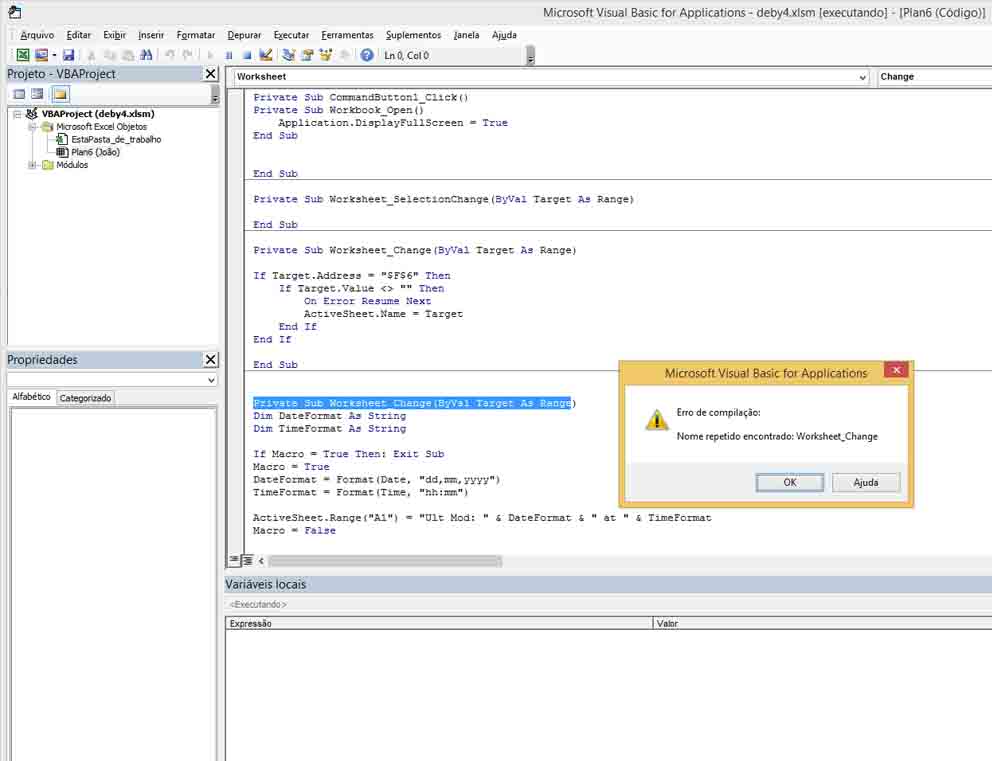Open standard toolbar options overflow arrow

[x=530, y=57]
